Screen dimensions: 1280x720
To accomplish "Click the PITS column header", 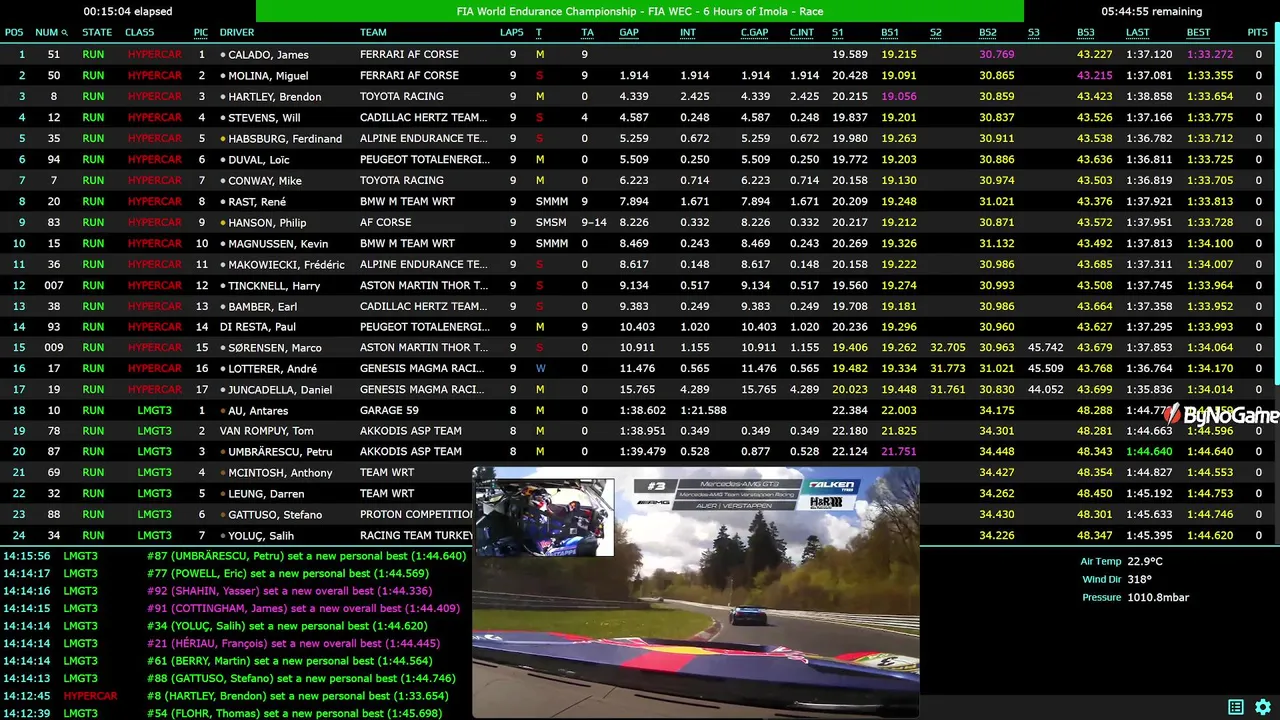I will (x=1257, y=33).
